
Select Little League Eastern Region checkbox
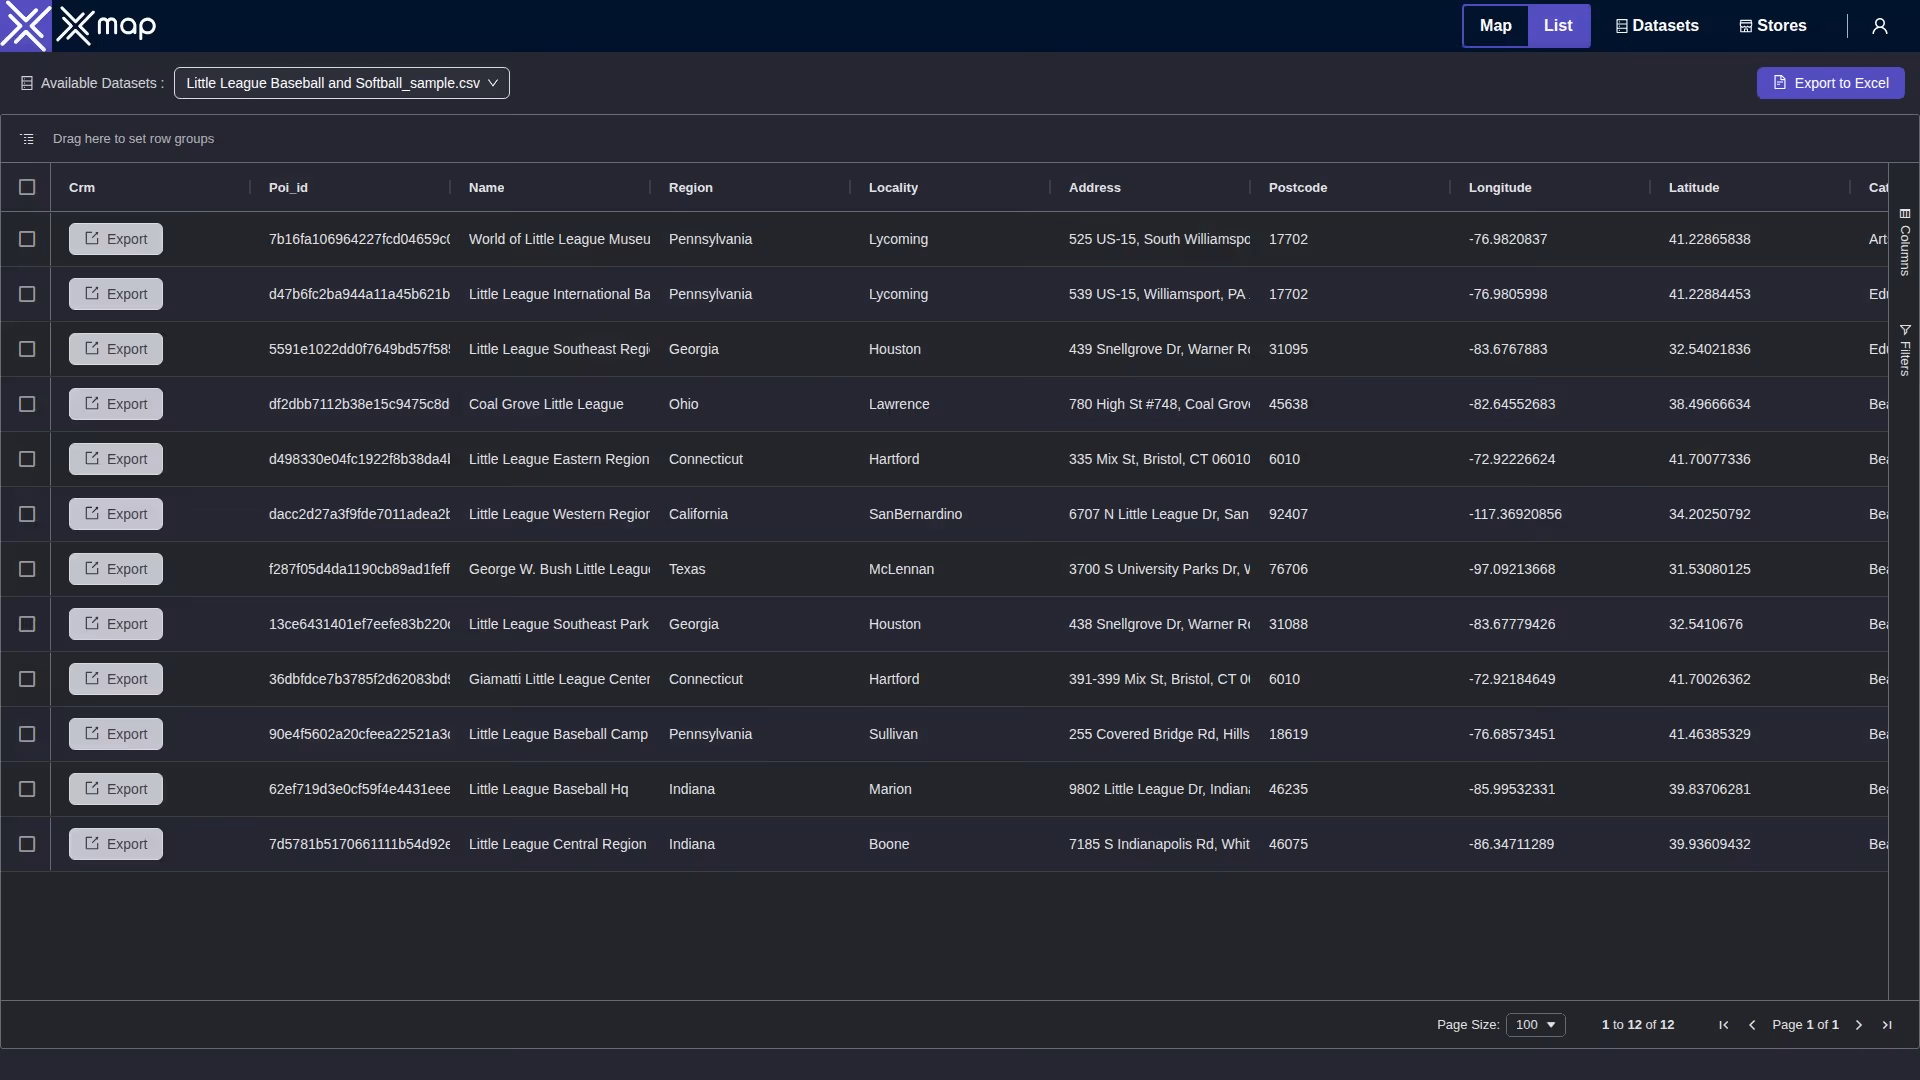click(x=27, y=459)
